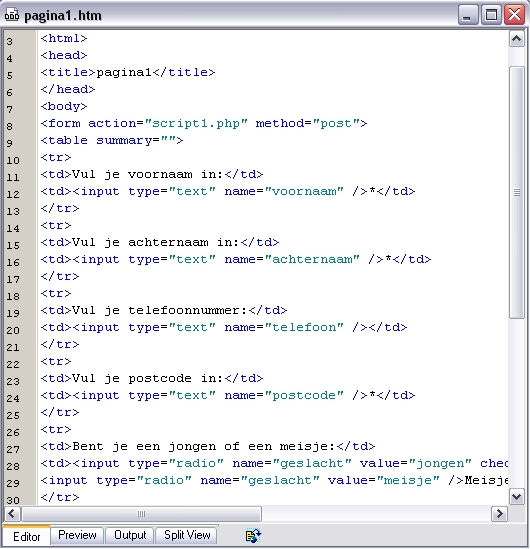The width and height of the screenshot is (530, 549).
Task: Maximize the pagina1.htm window
Action: 491,15
